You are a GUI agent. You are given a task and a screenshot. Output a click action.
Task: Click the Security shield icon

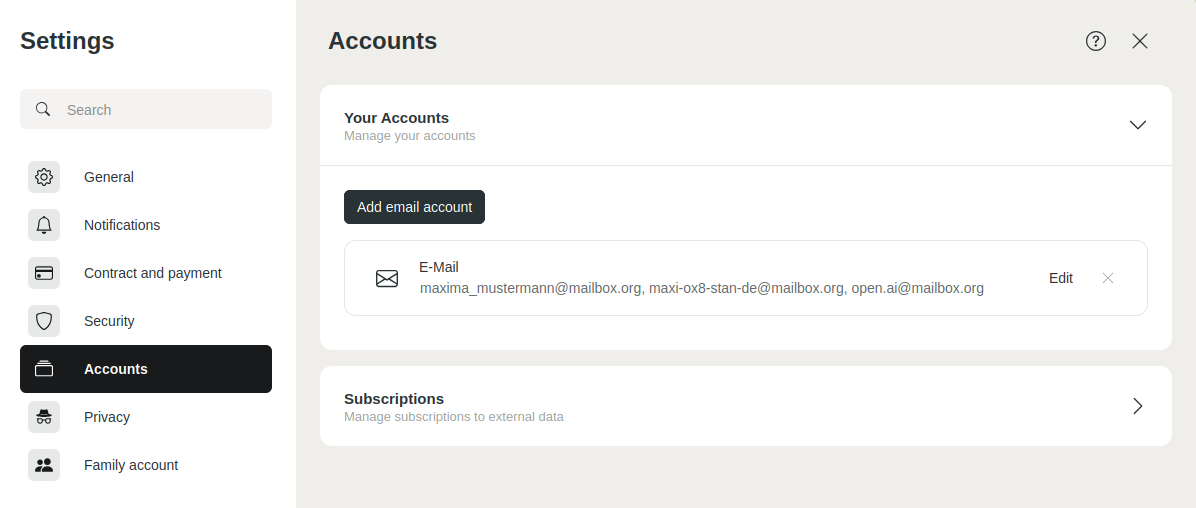click(44, 321)
